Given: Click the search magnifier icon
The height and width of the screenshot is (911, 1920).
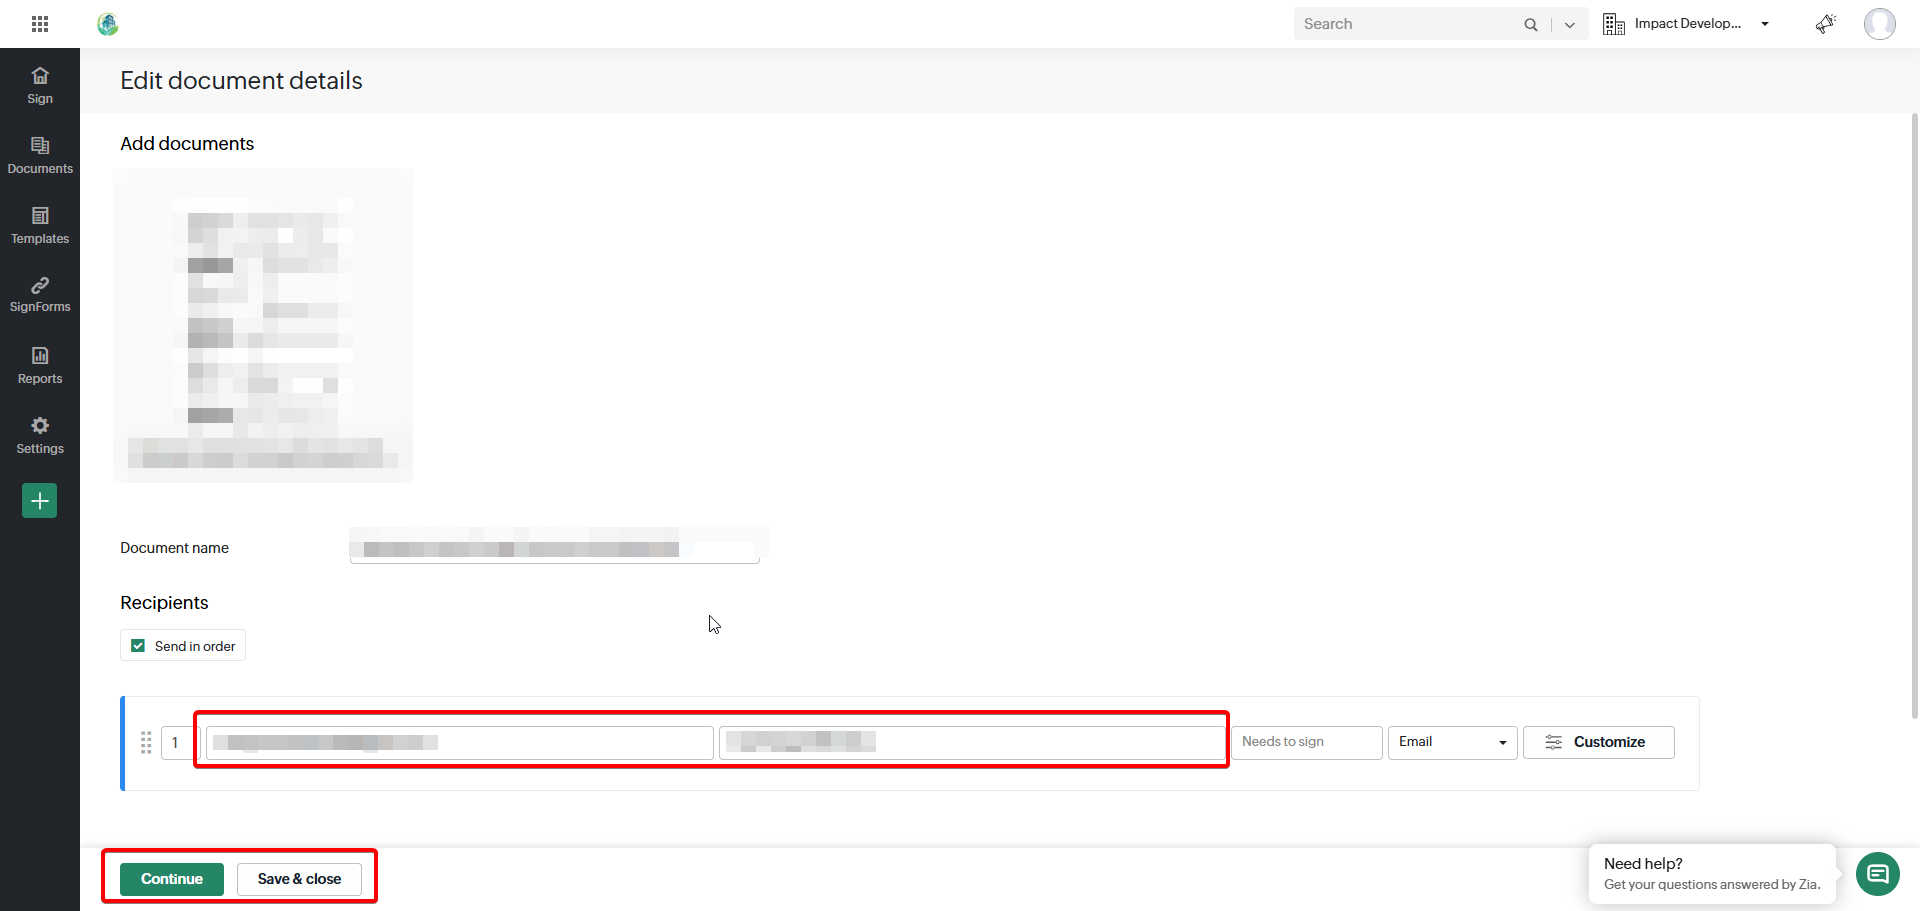Looking at the screenshot, I should 1530,24.
